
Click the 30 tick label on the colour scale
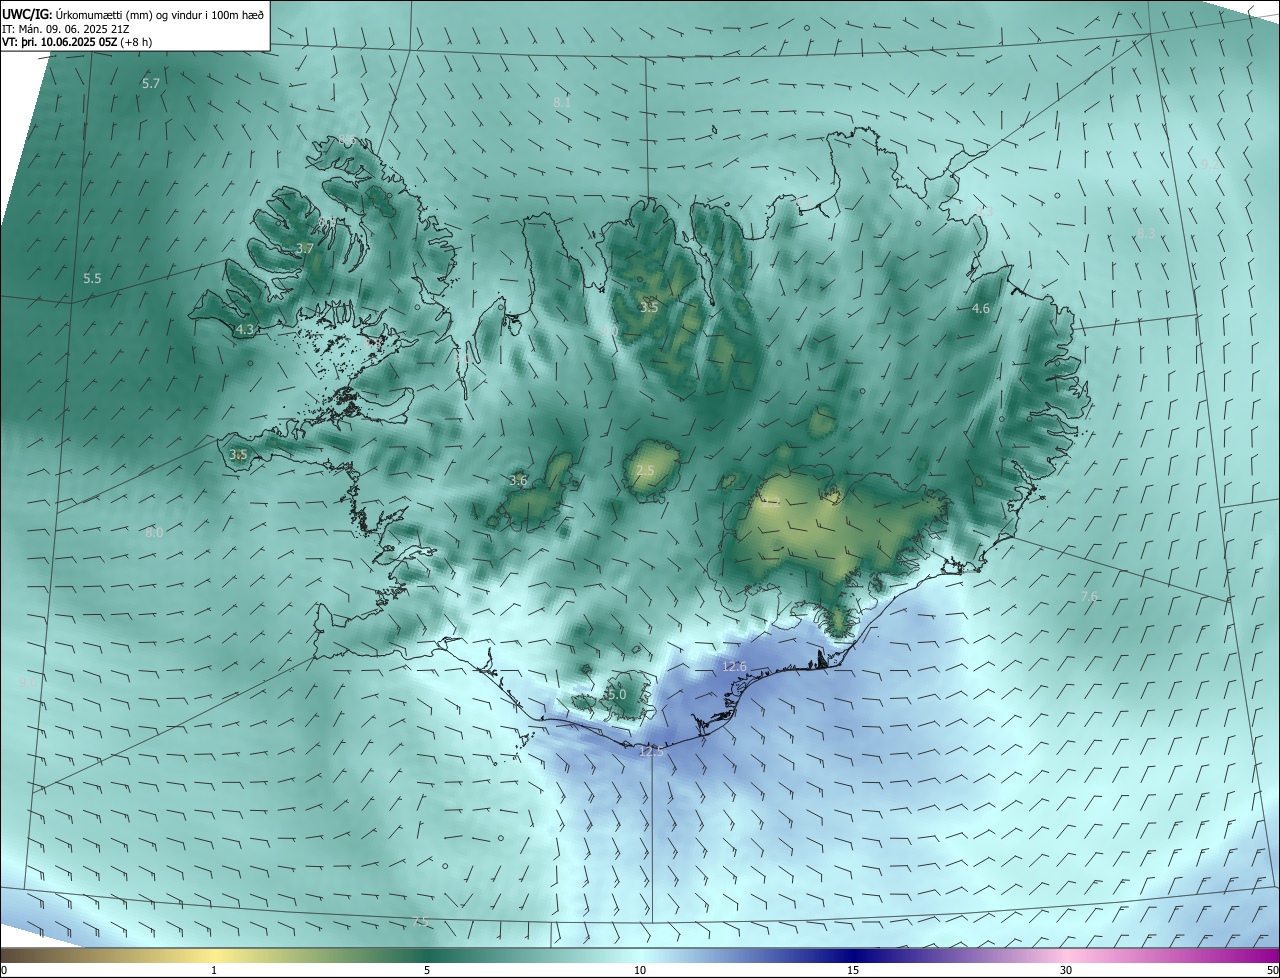pyautogui.click(x=1066, y=970)
